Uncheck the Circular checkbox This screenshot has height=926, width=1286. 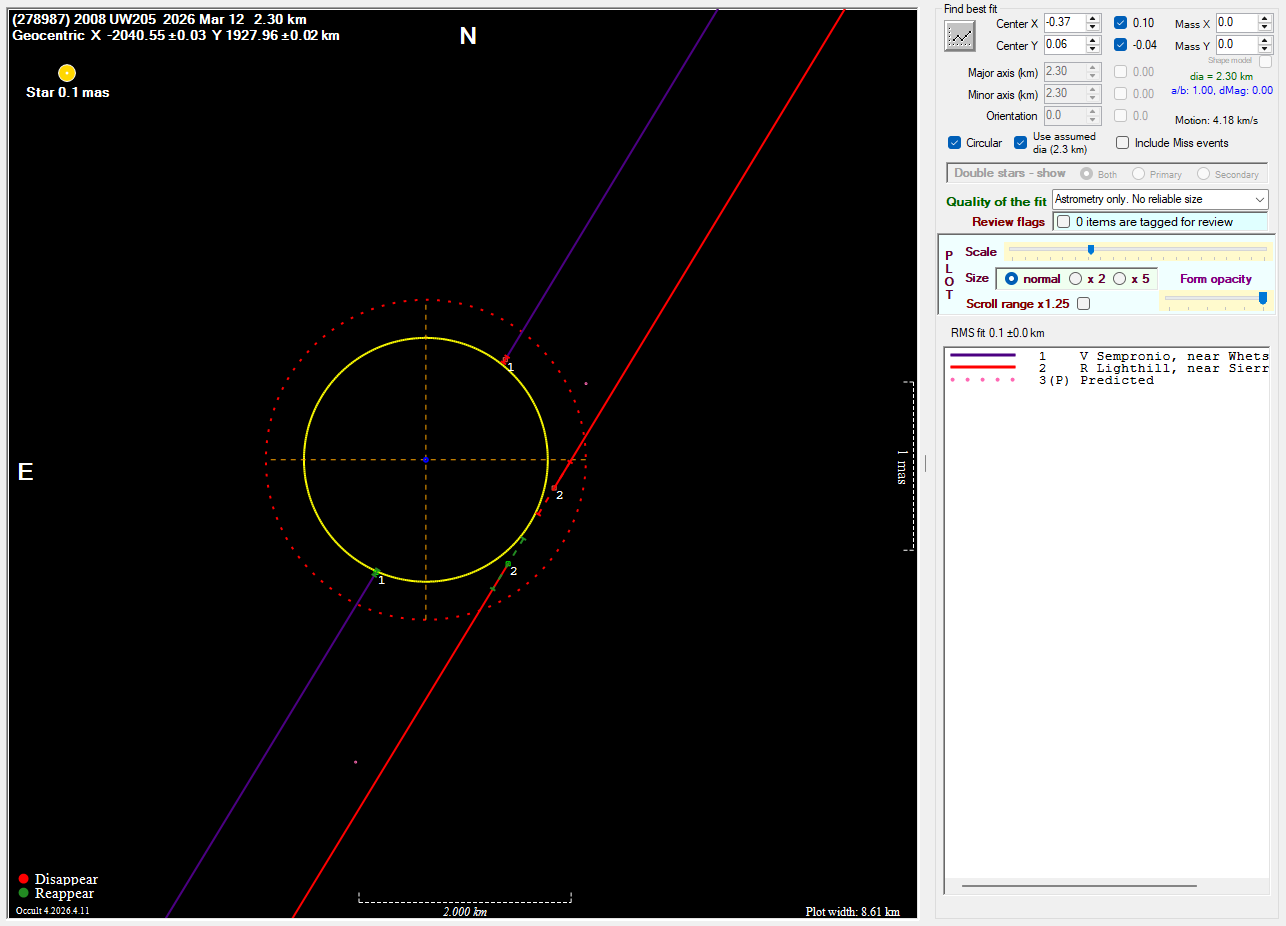click(954, 143)
